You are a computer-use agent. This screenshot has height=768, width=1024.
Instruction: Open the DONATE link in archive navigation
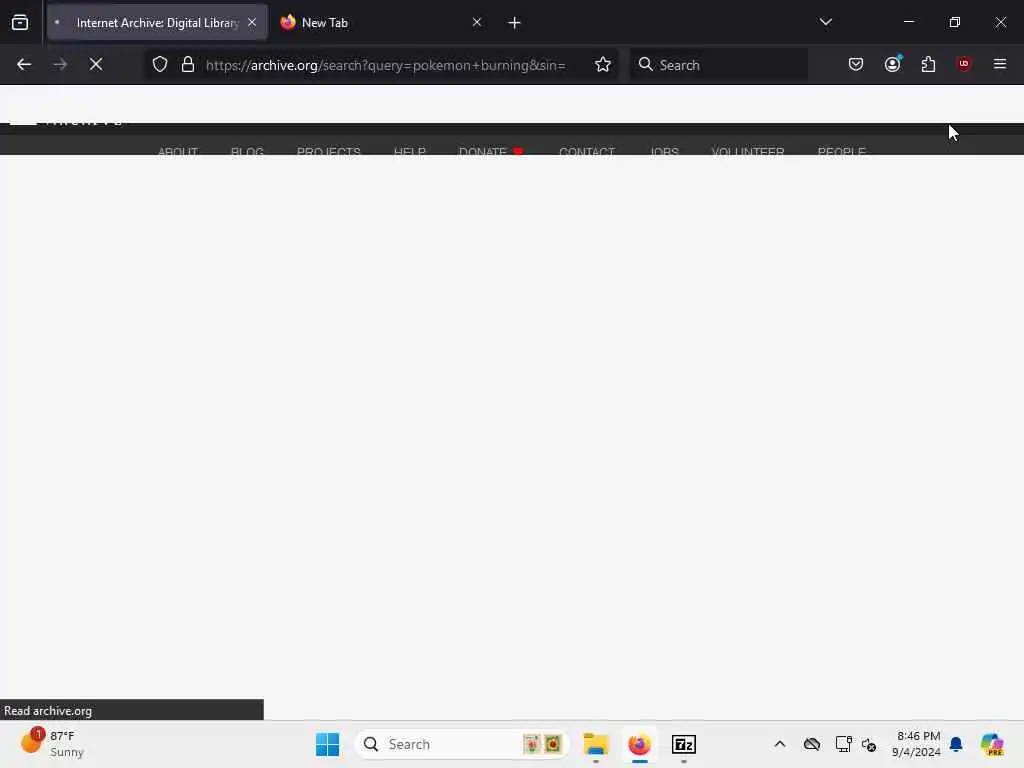(490, 151)
